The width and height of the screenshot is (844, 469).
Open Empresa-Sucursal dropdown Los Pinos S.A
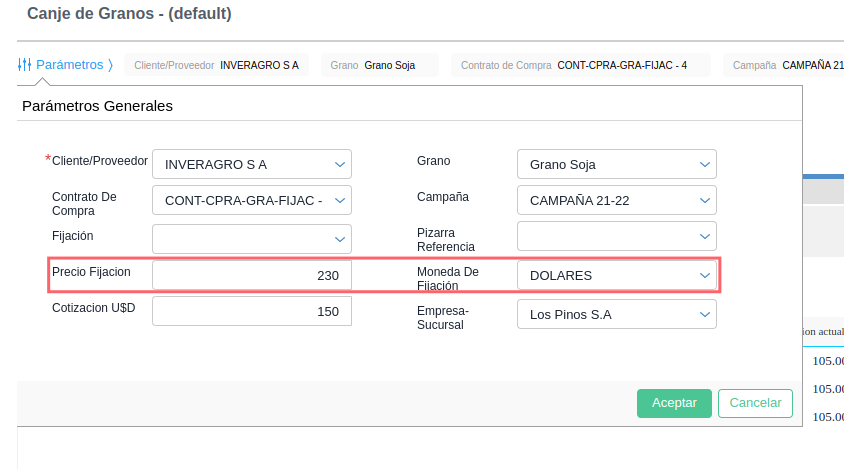(616, 314)
